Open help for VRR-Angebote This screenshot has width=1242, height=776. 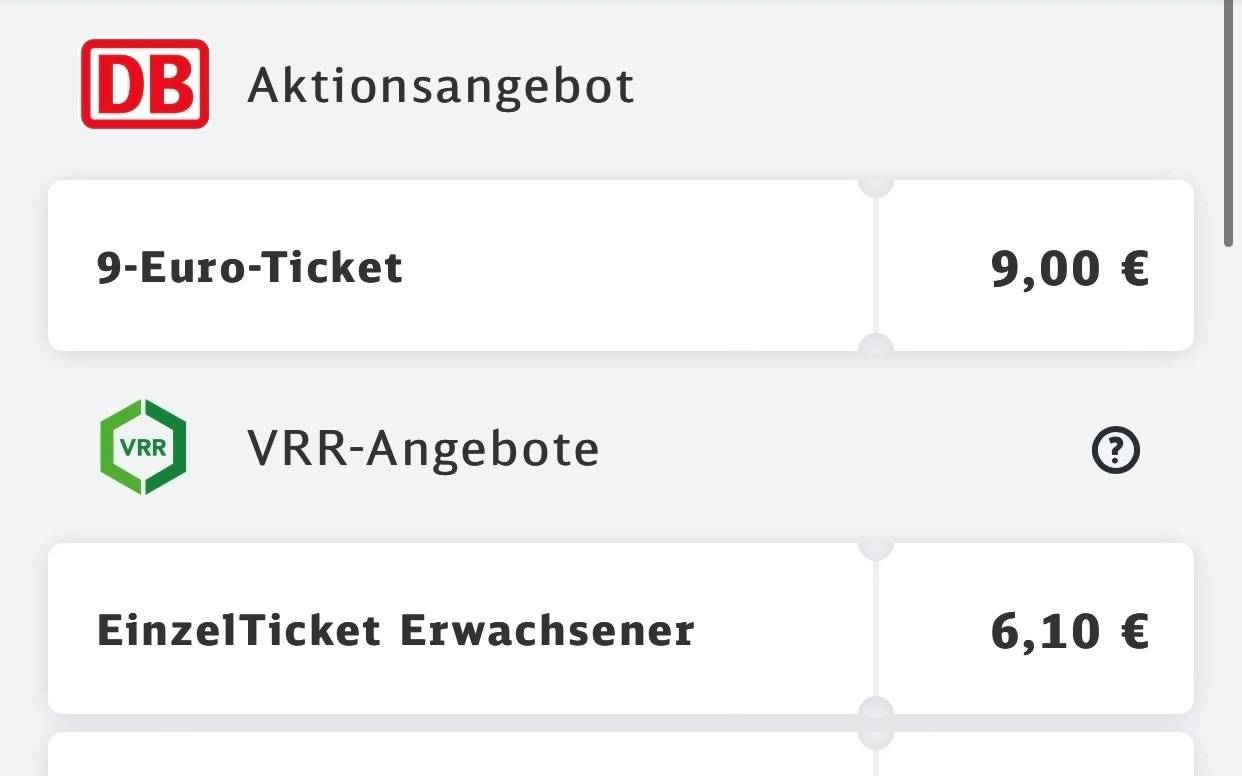click(x=1115, y=452)
